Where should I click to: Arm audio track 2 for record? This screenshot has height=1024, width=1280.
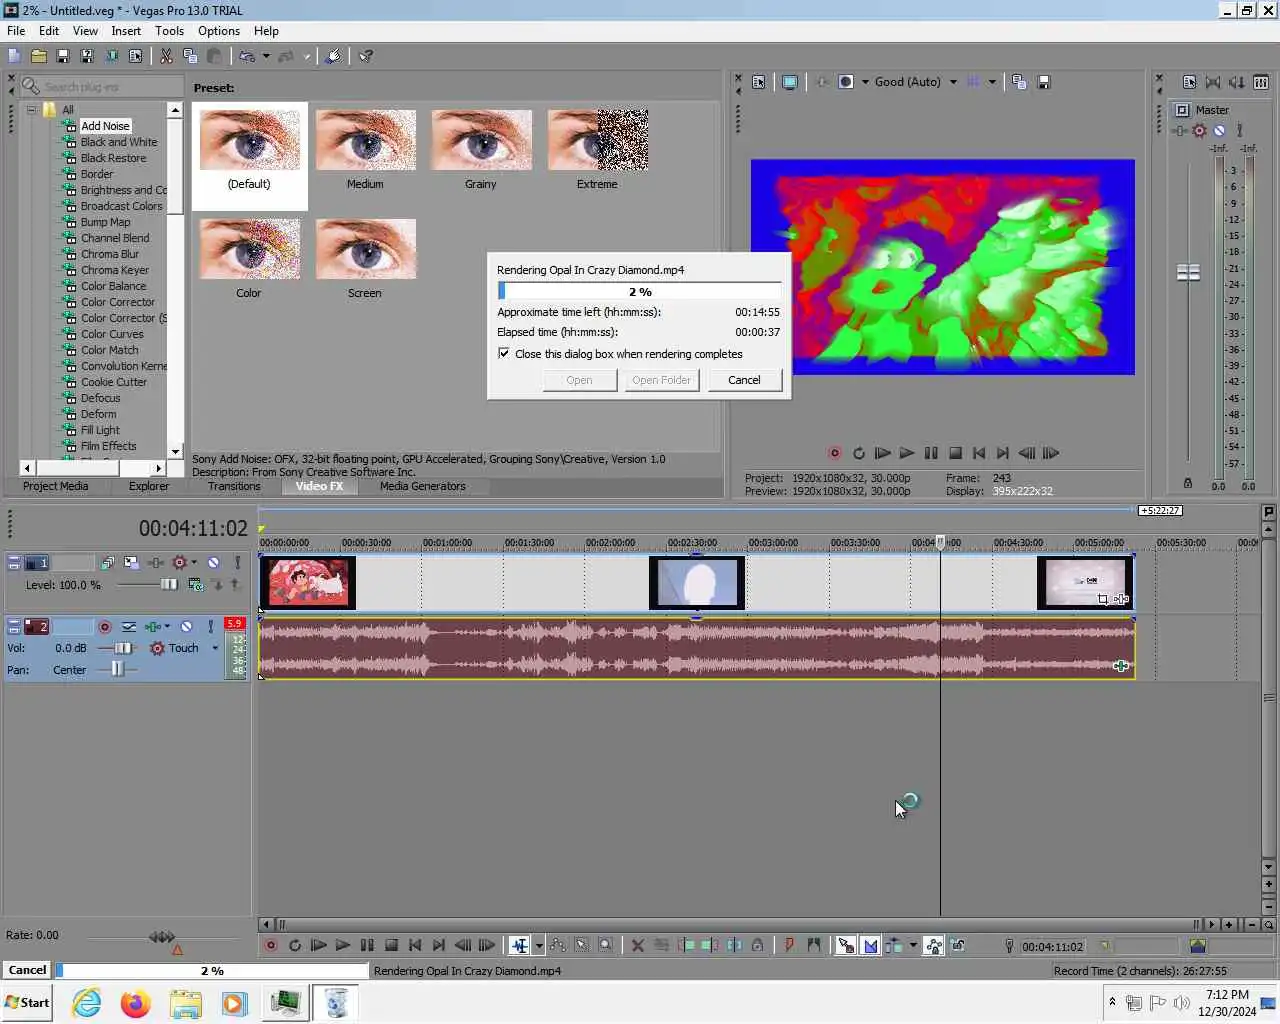tap(105, 627)
